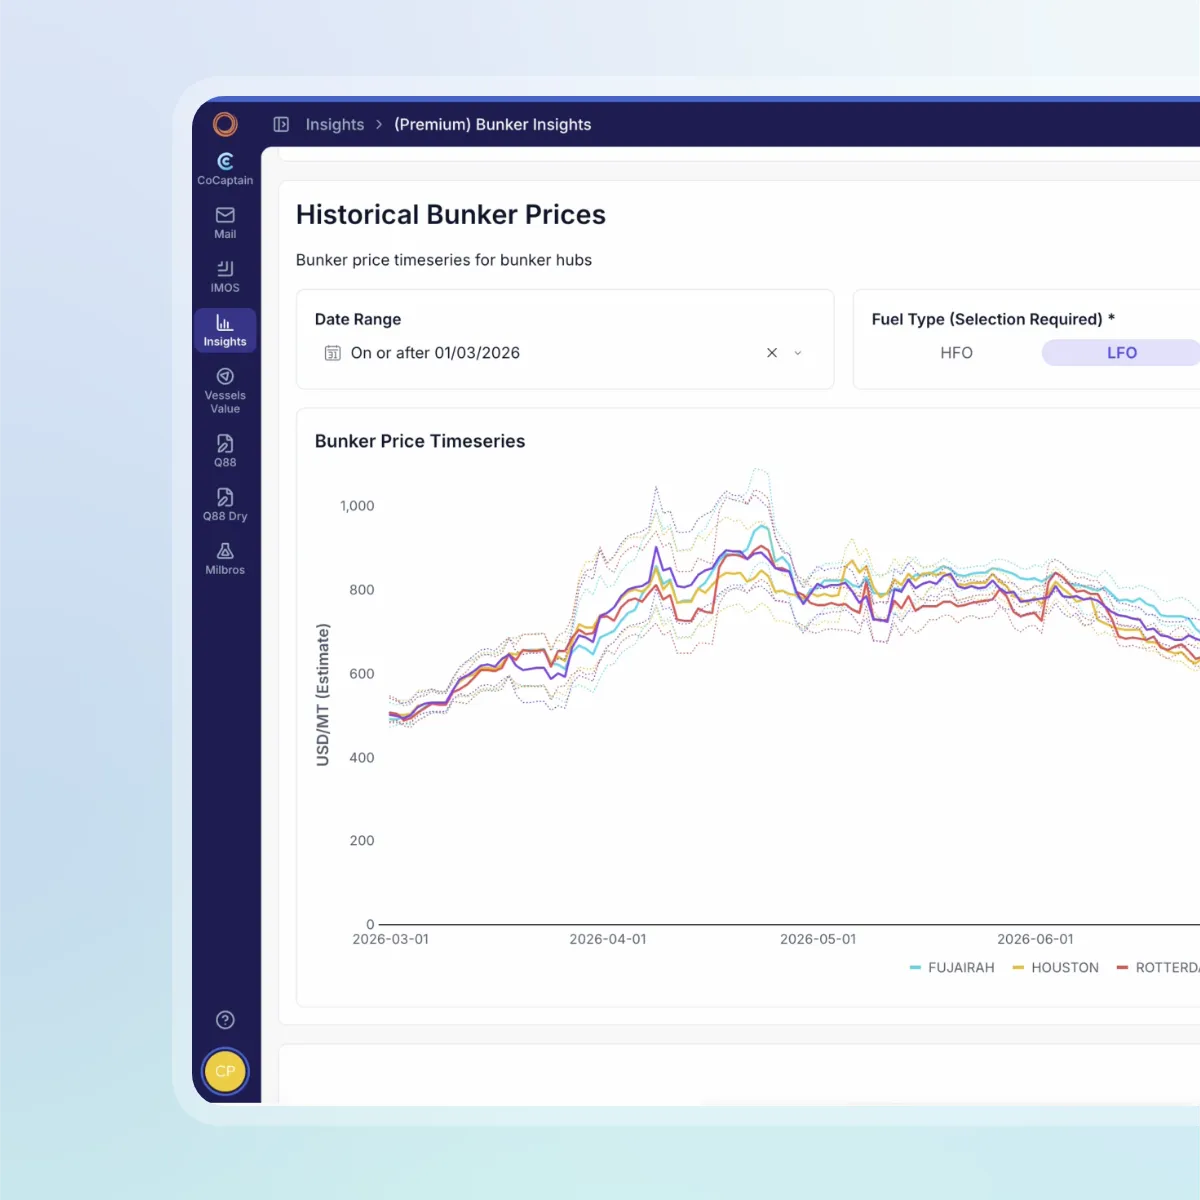
Task: Click the USD/MT (Estimate) axis title
Action: (323, 695)
